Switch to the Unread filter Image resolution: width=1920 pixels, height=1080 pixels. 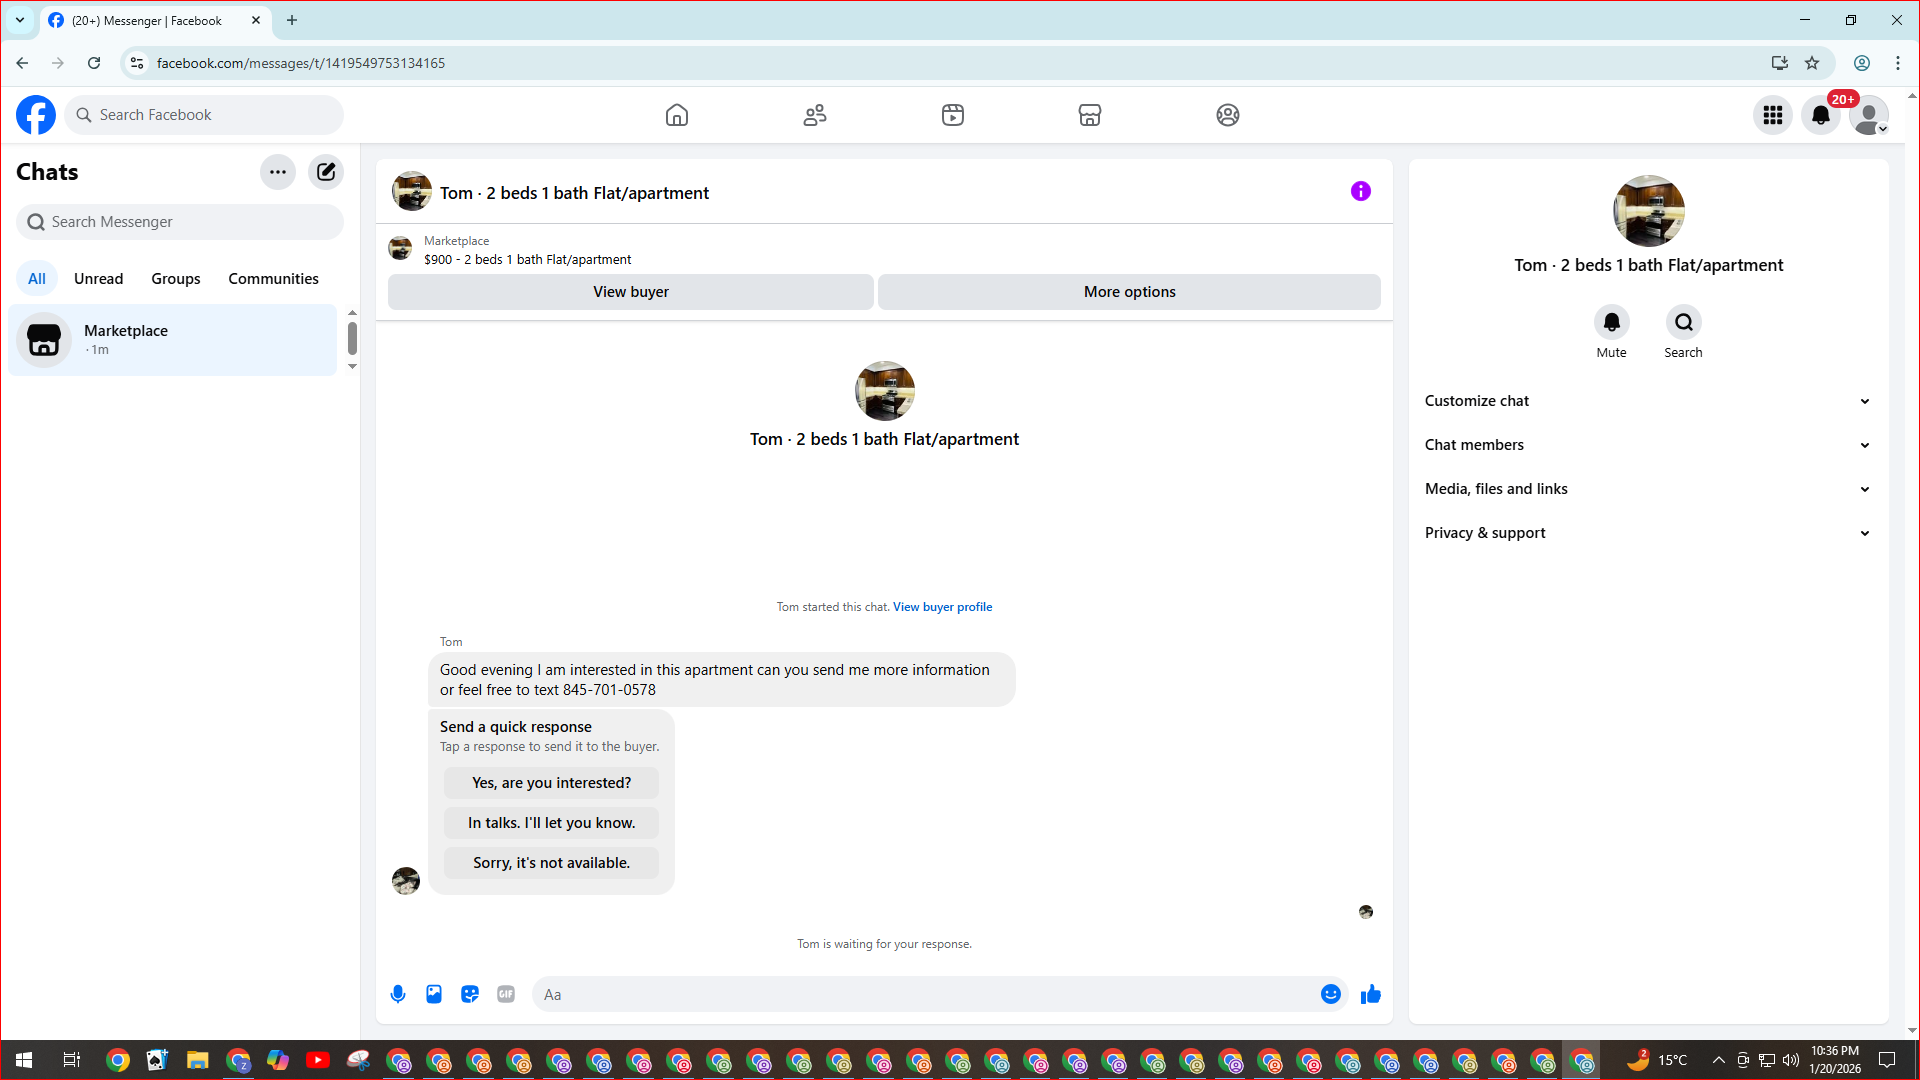pos(99,279)
